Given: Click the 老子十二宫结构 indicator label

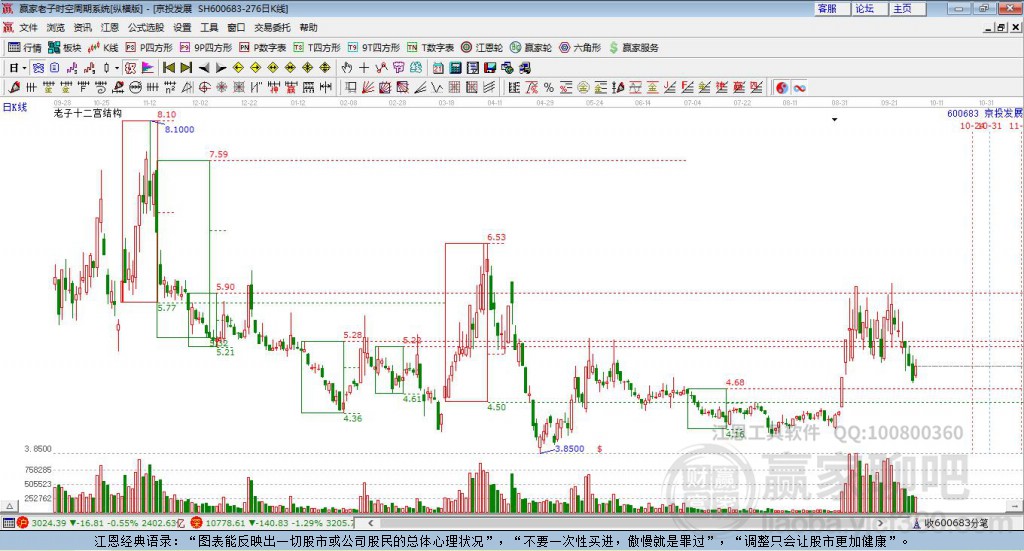Looking at the screenshot, I should click(88, 113).
